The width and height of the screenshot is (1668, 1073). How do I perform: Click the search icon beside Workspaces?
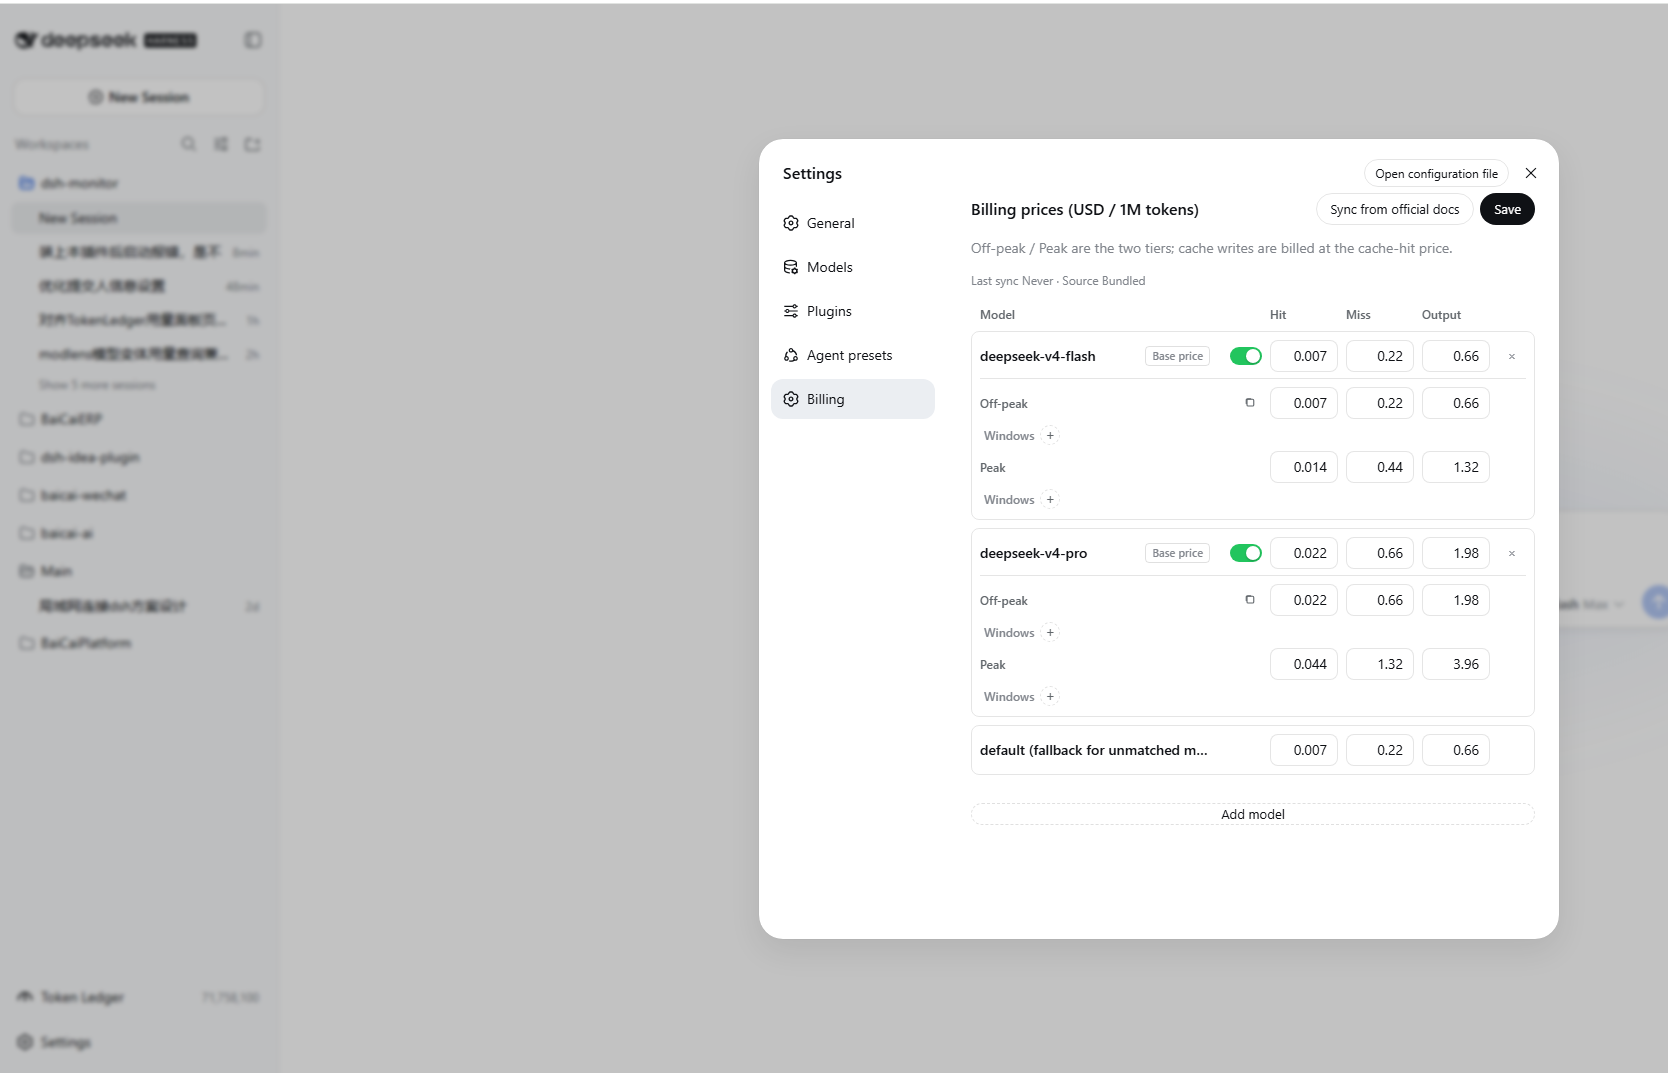[188, 144]
